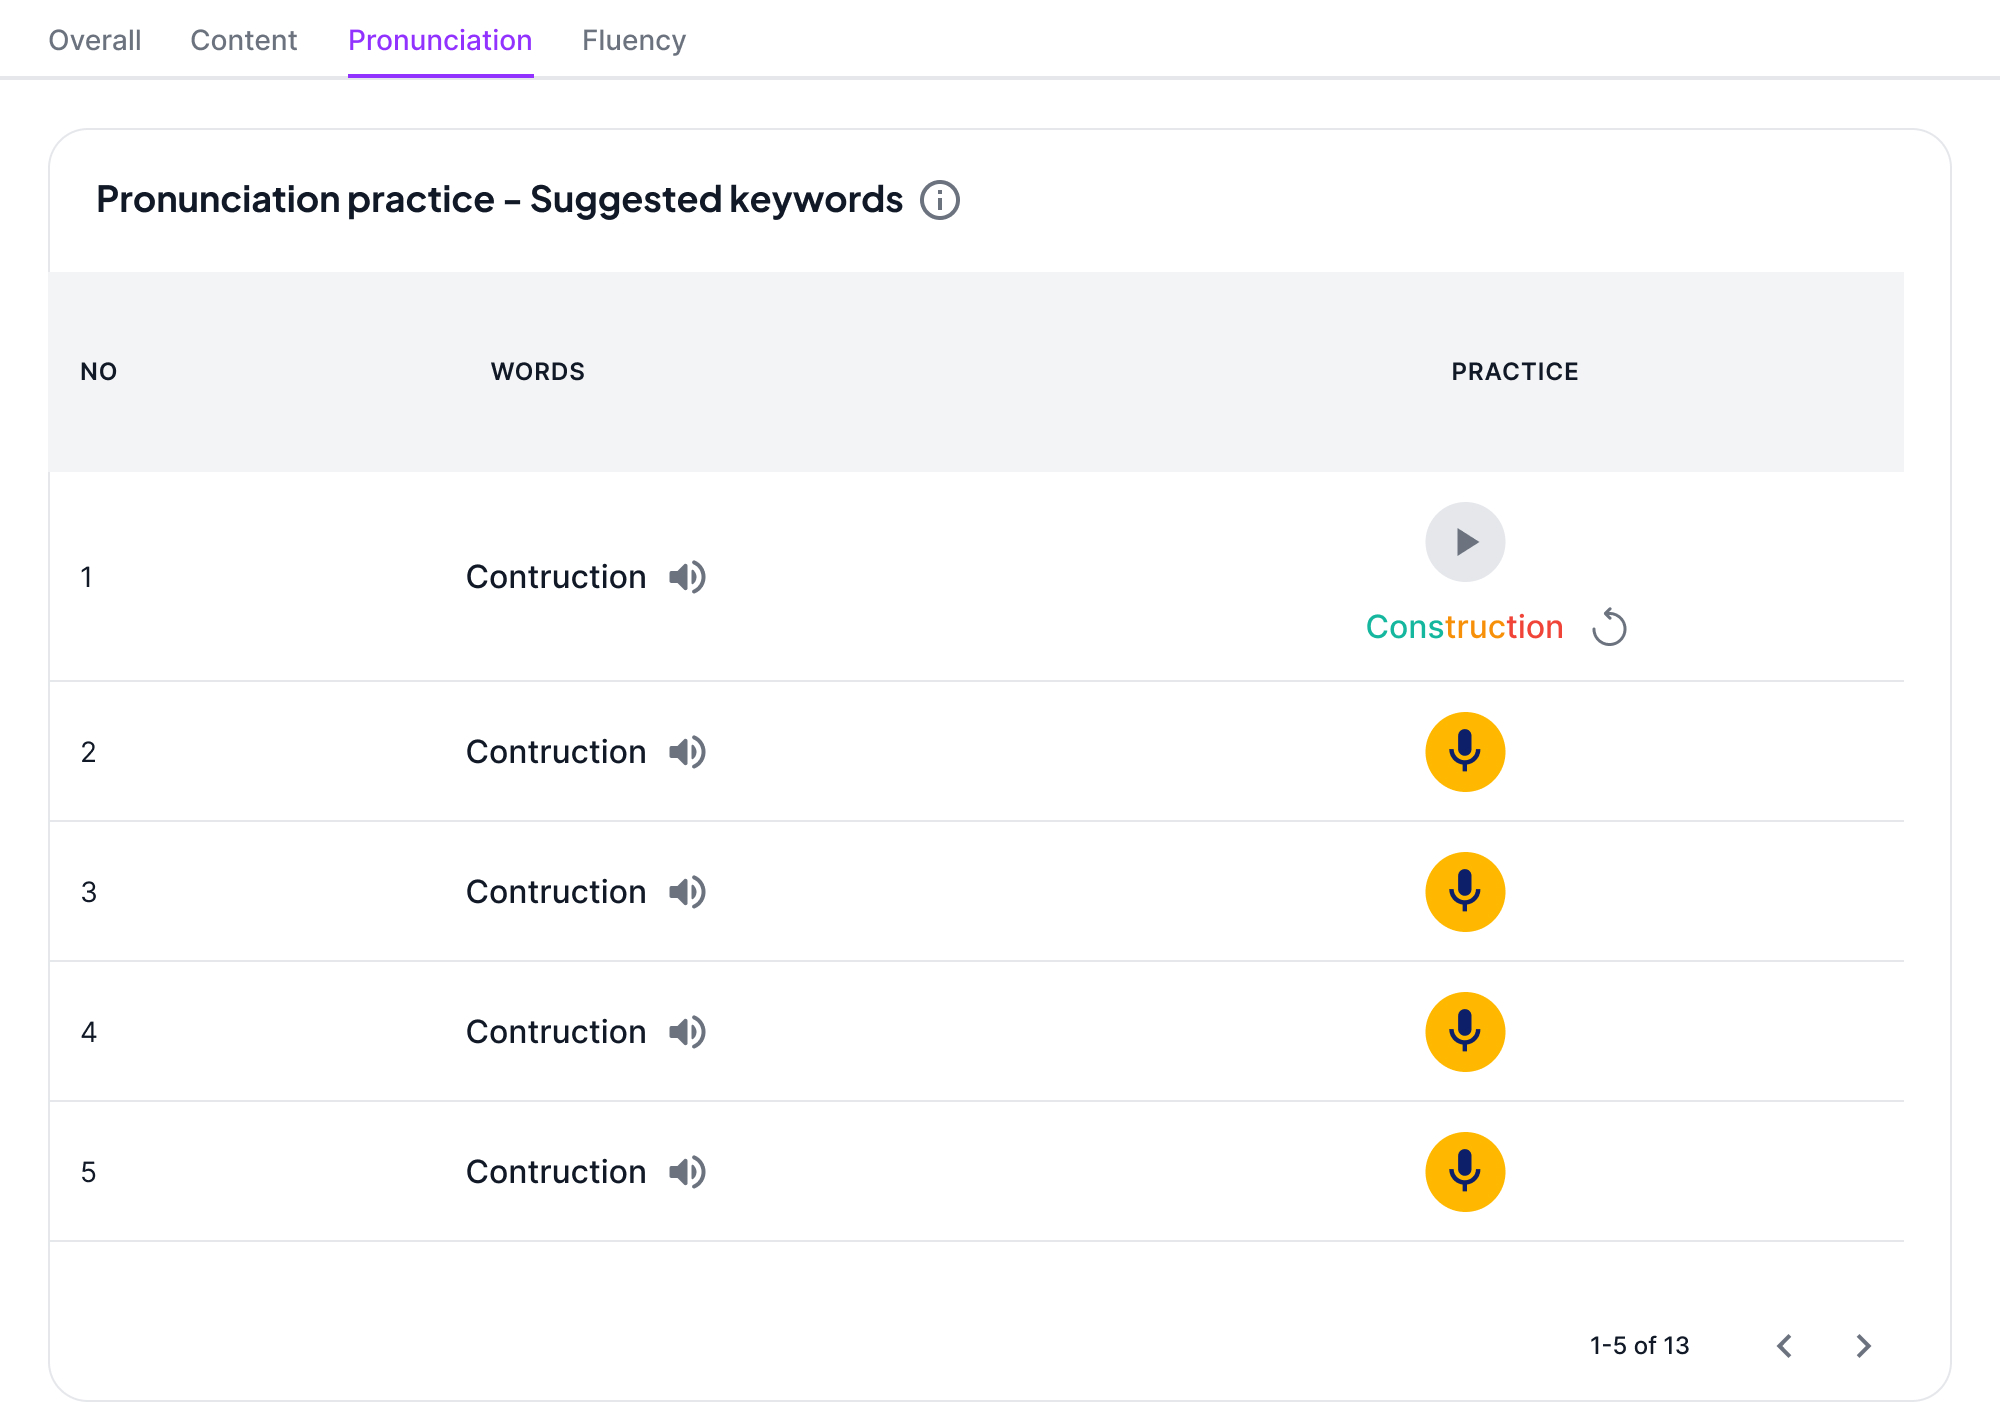The image size is (2000, 1402).
Task: Go to previous page of keywords
Action: click(1785, 1346)
